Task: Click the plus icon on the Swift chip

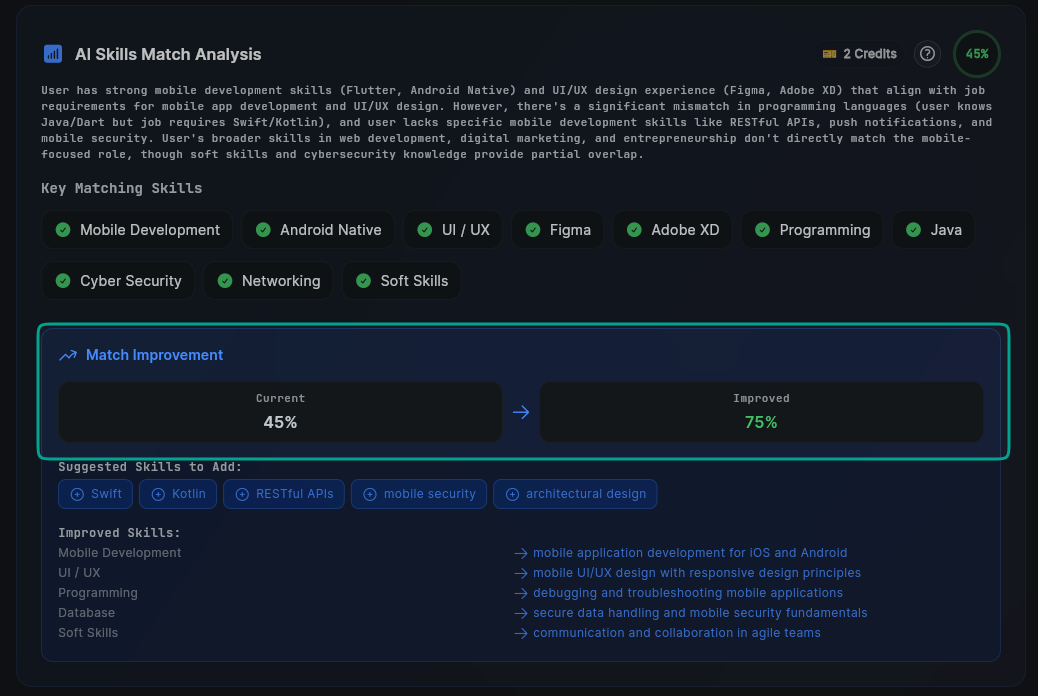Action: click(76, 493)
